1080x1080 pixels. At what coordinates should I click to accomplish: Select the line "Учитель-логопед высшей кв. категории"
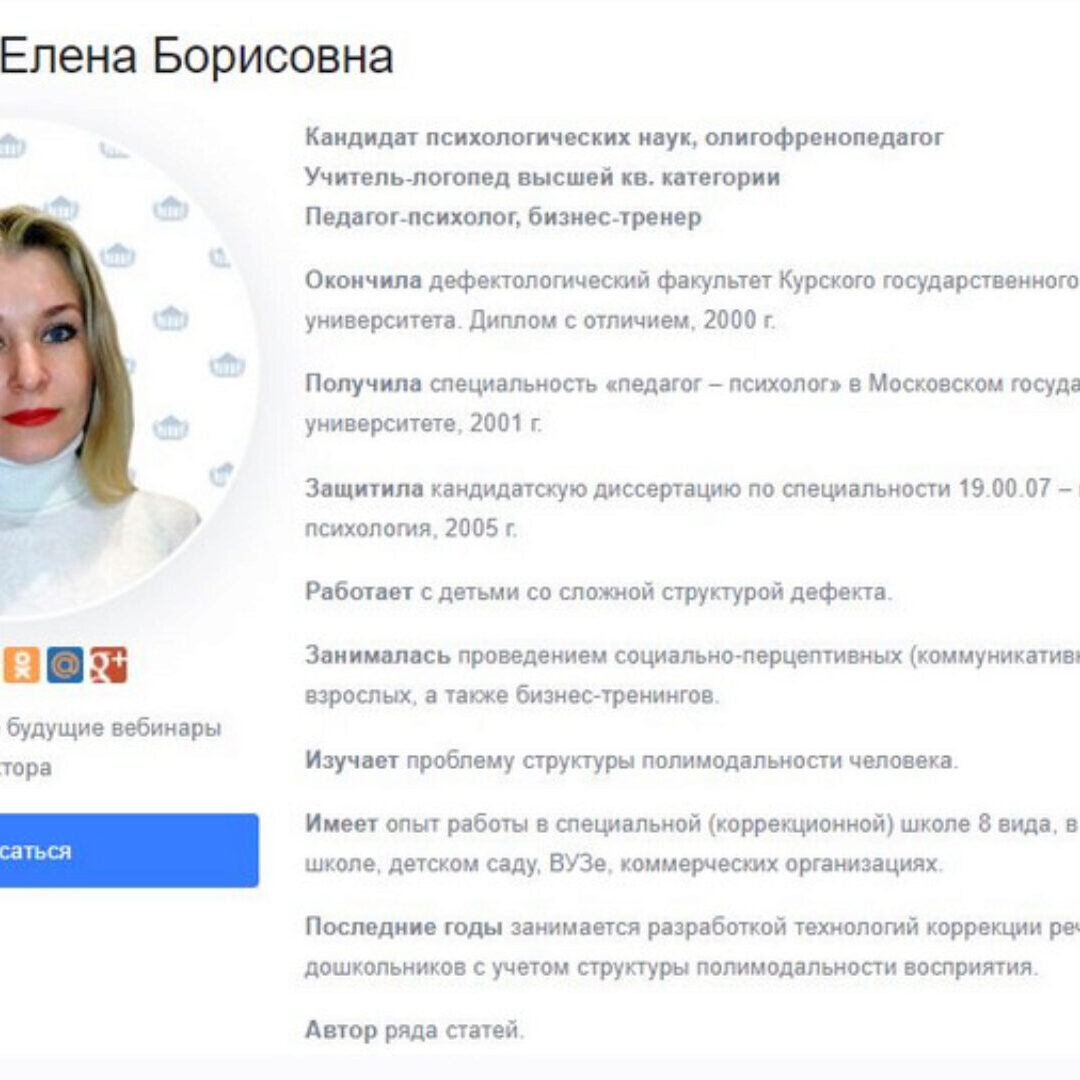click(x=543, y=178)
